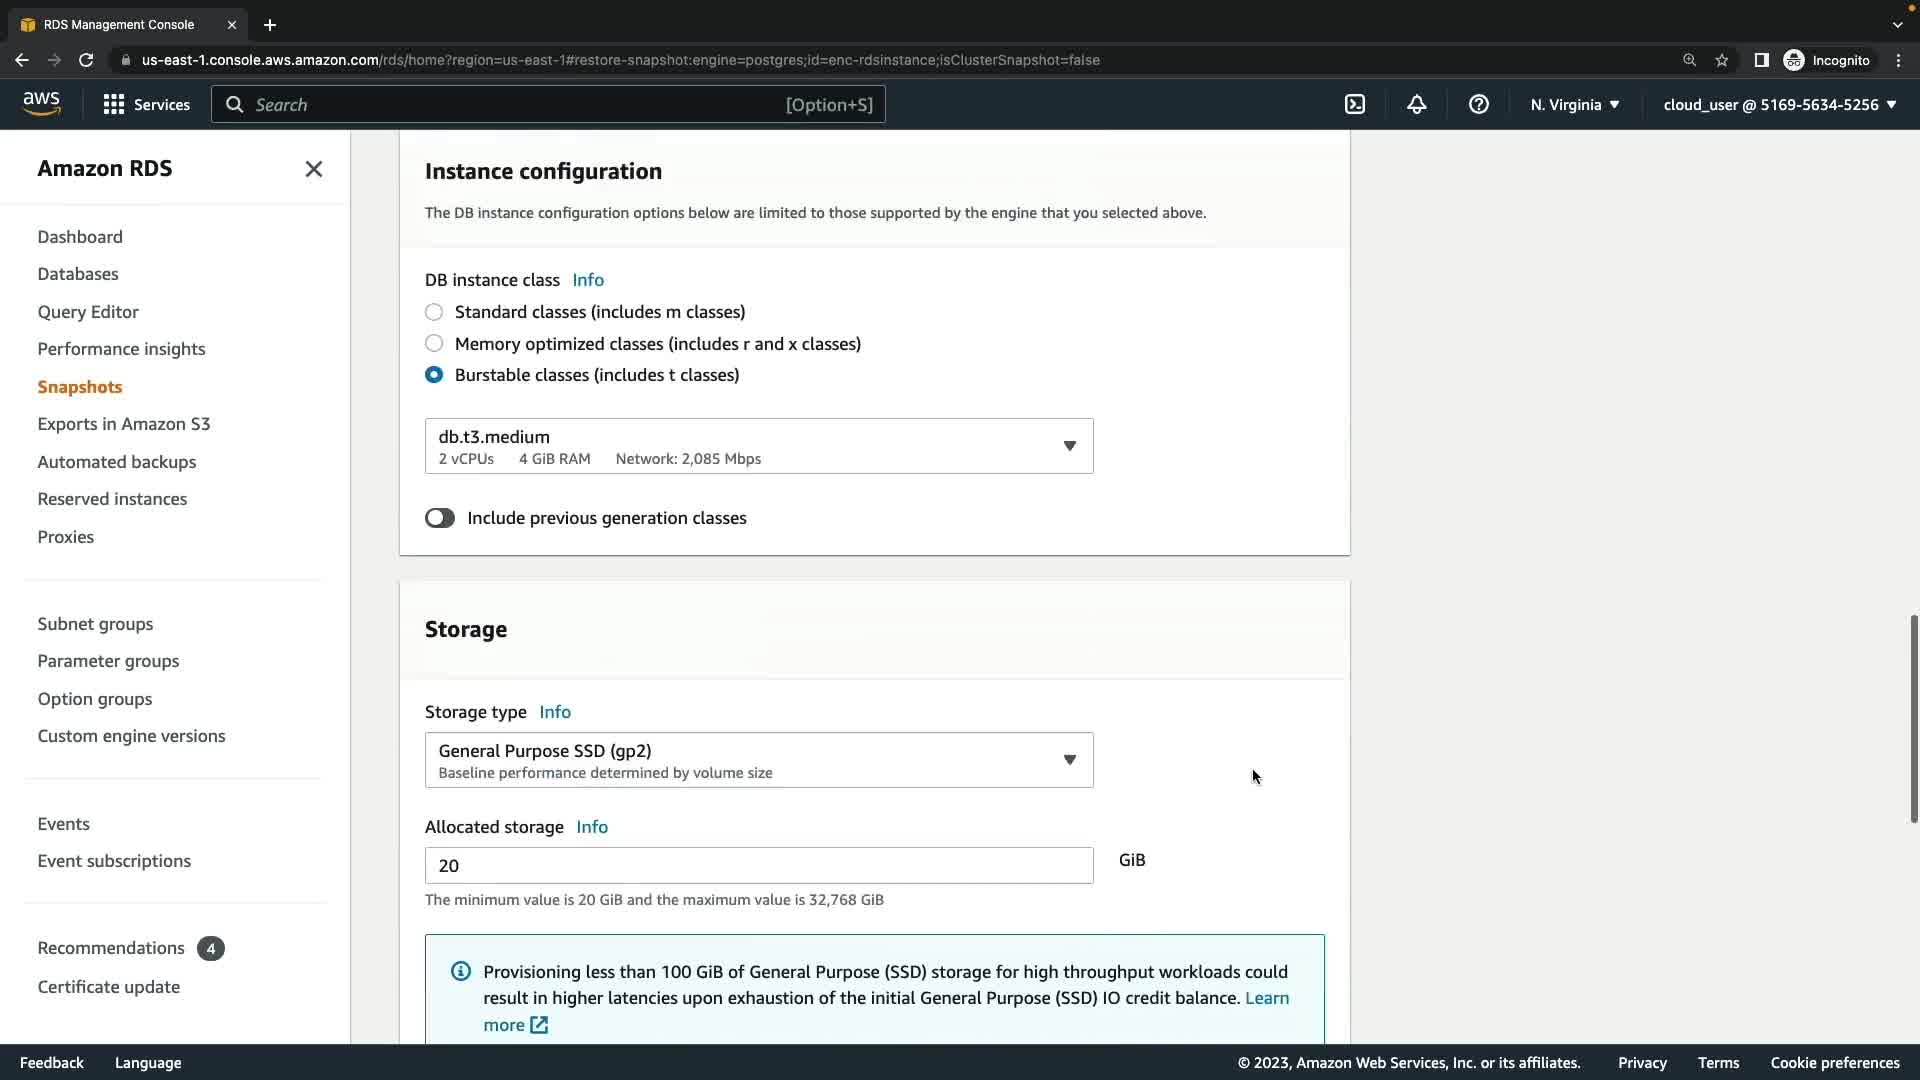Open AWS CloudShell icon in top bar
The height and width of the screenshot is (1080, 1920).
pos(1355,105)
